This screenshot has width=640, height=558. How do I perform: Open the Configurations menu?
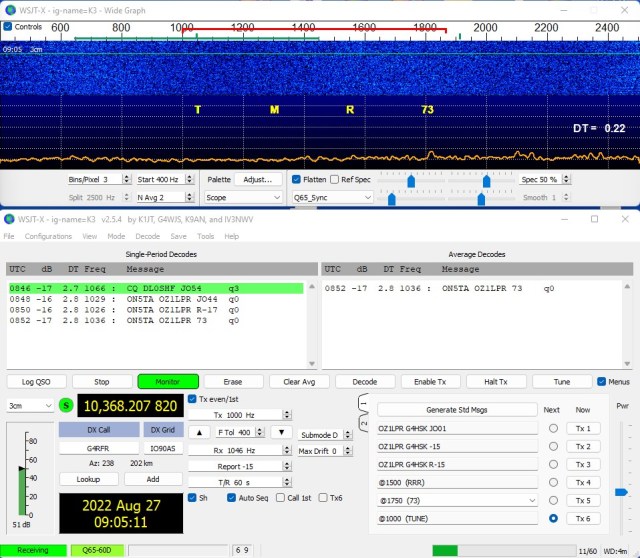48,237
